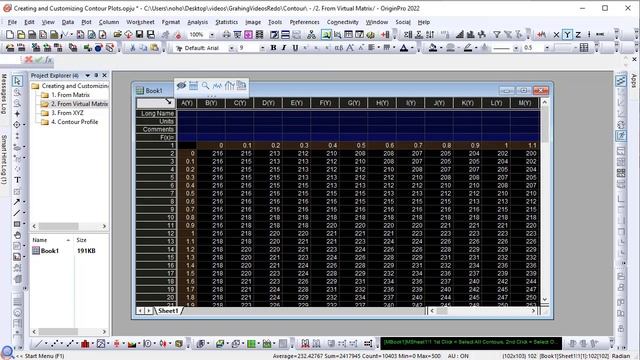640x360 pixels.
Task: Select the Text tool (T)
Action: 17,180
